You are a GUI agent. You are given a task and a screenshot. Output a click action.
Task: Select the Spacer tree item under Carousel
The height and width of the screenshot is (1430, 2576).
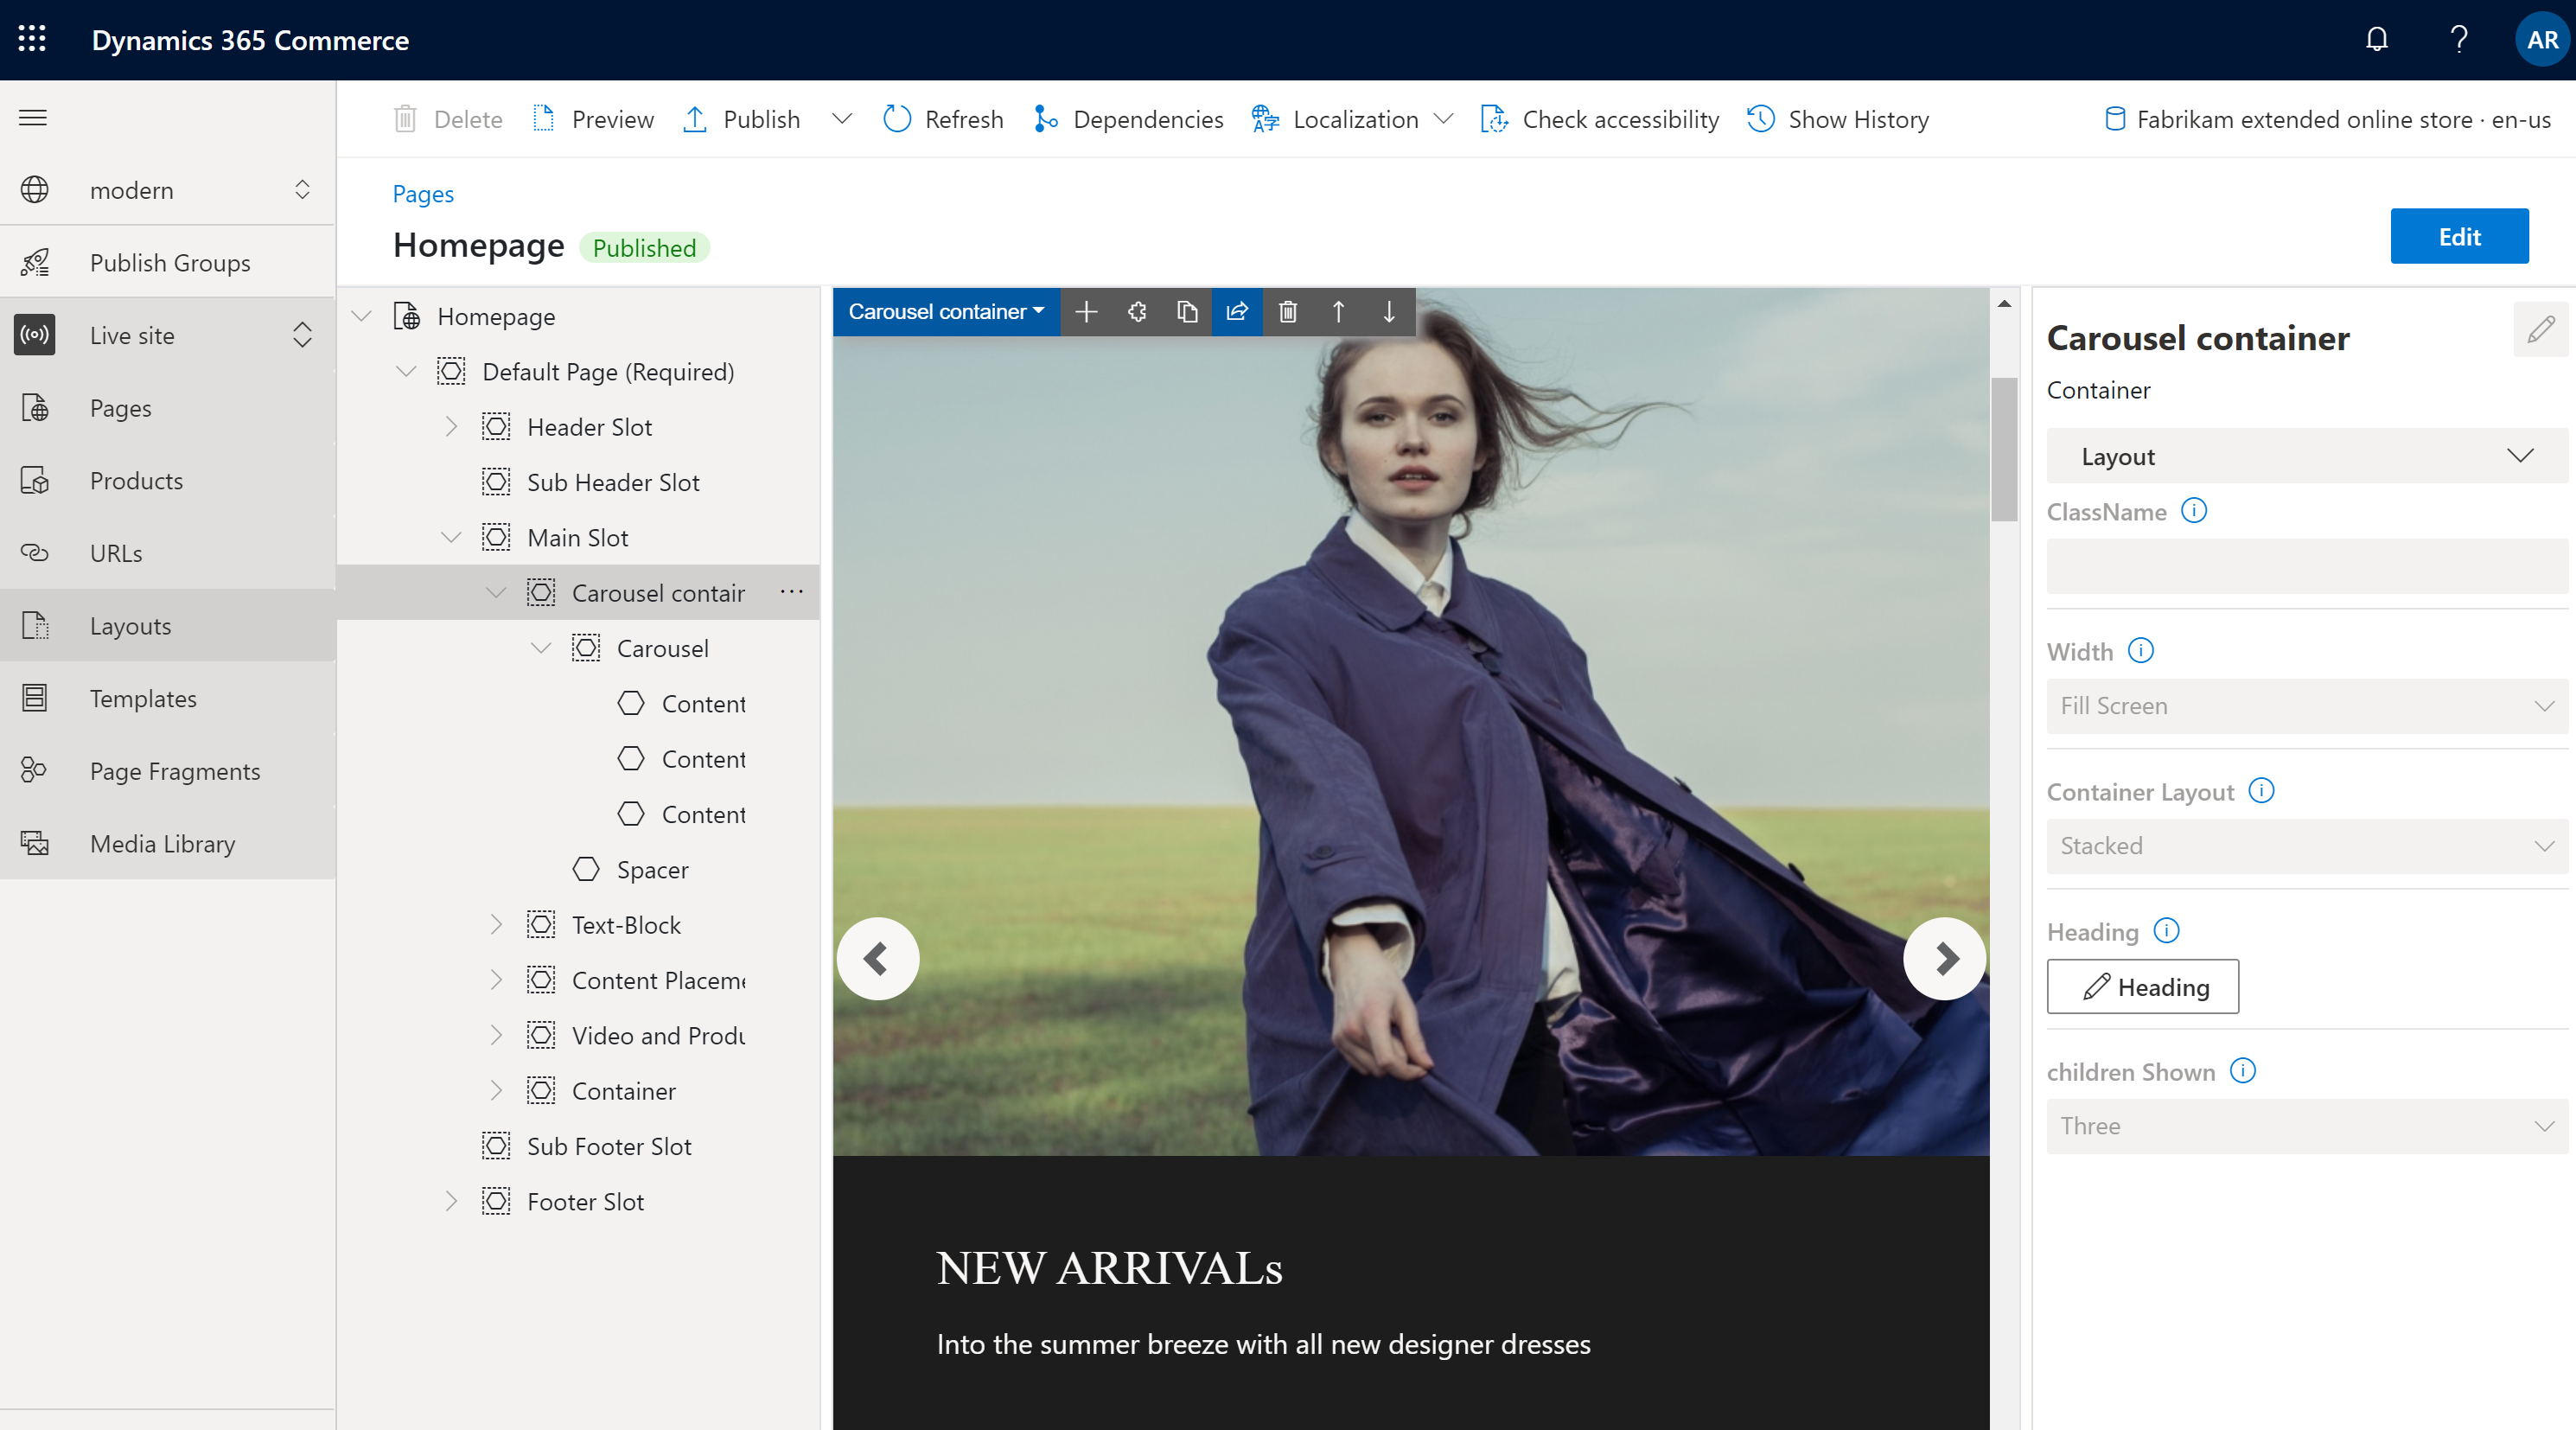click(x=654, y=870)
